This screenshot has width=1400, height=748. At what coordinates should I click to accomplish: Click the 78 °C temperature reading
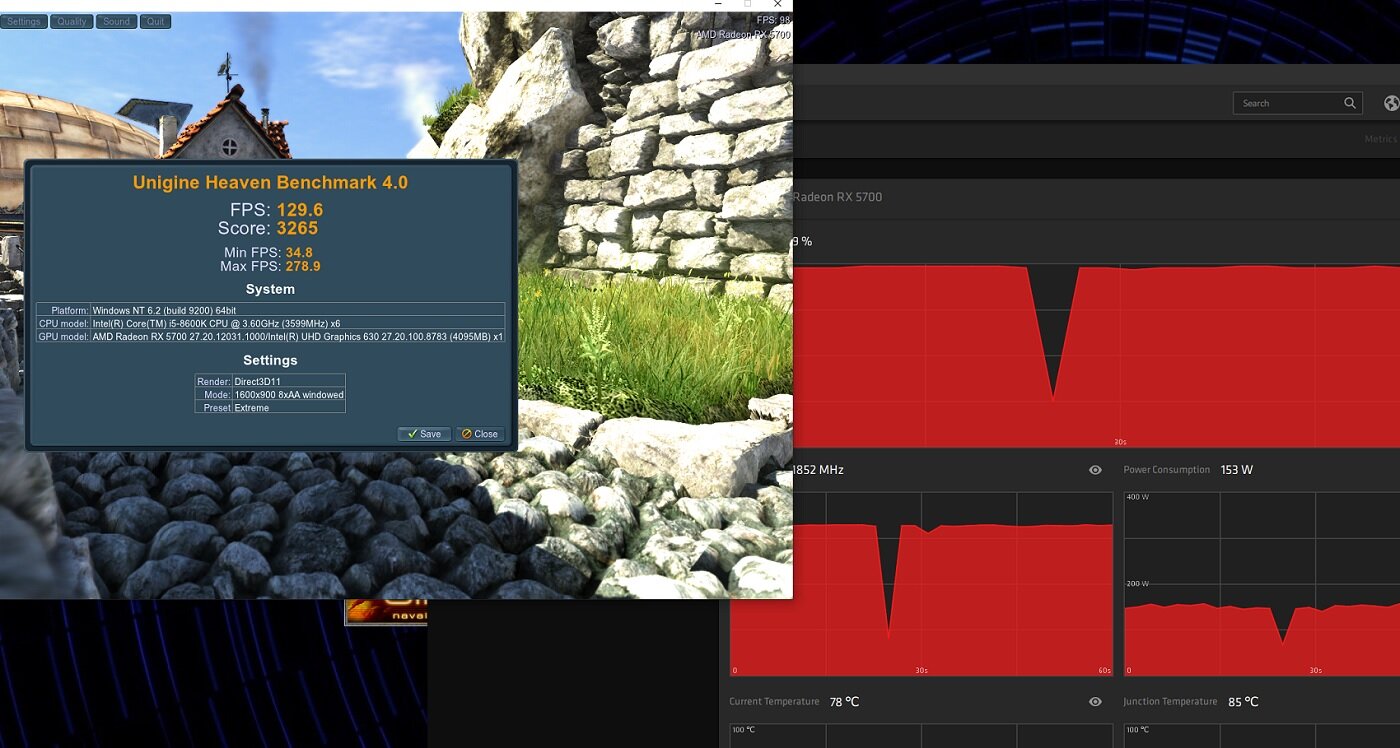[x=844, y=702]
